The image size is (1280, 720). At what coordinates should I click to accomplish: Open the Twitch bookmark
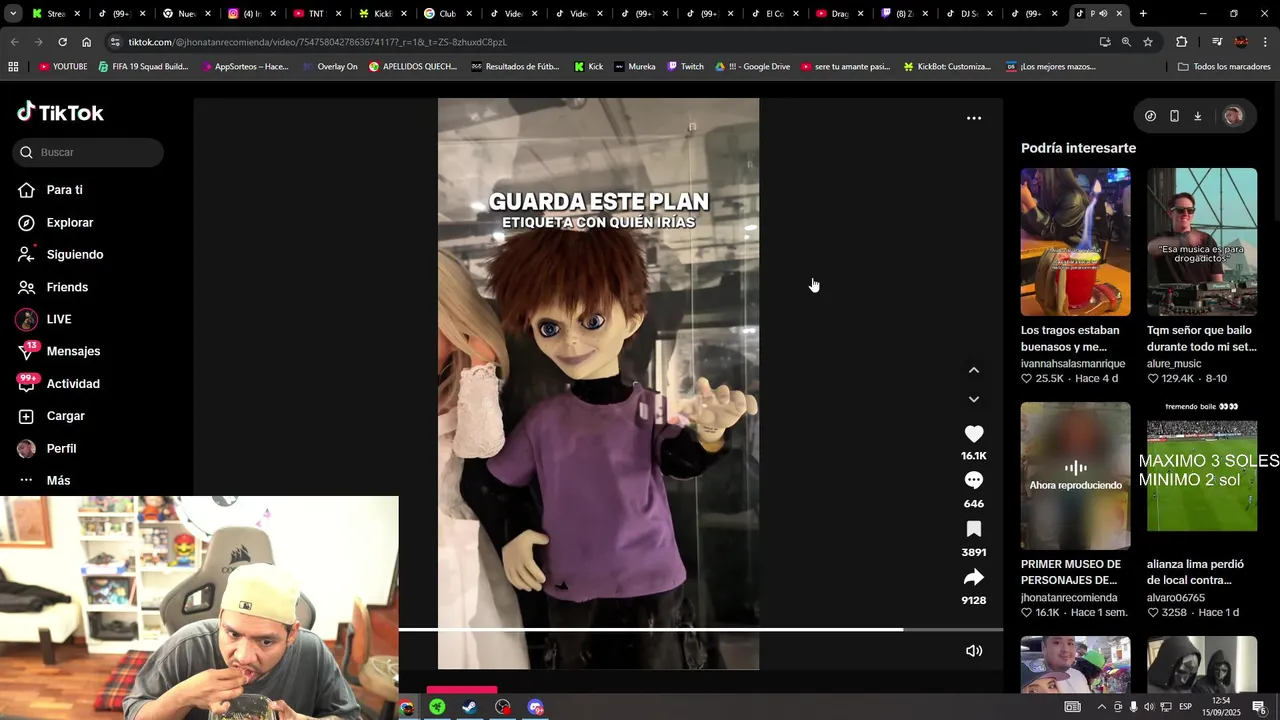point(685,67)
